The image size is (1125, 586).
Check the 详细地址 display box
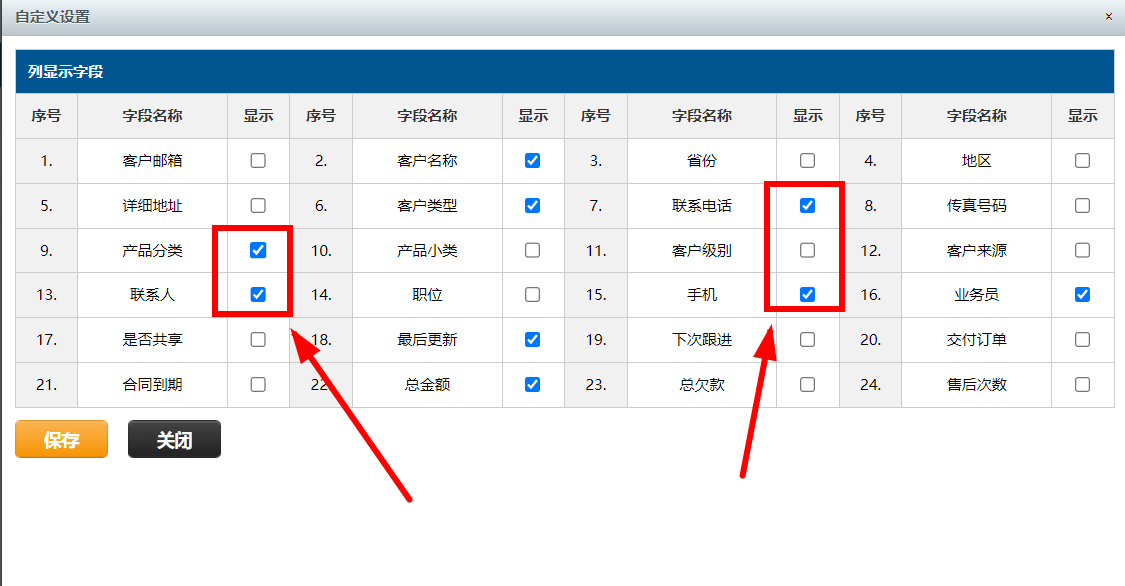[258, 206]
